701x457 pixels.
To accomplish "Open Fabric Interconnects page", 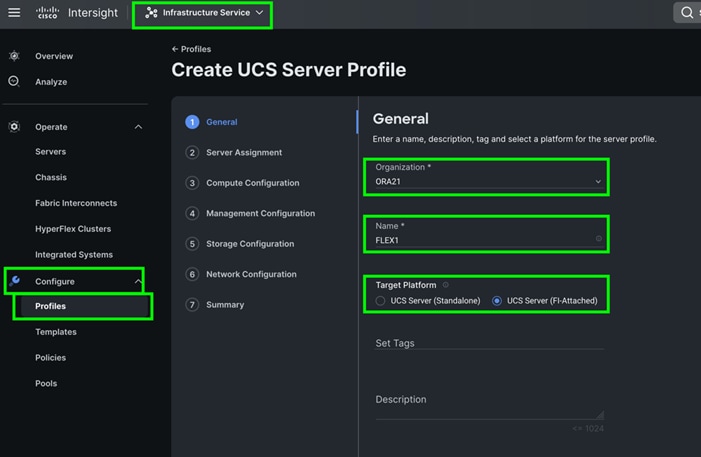I will tap(76, 203).
